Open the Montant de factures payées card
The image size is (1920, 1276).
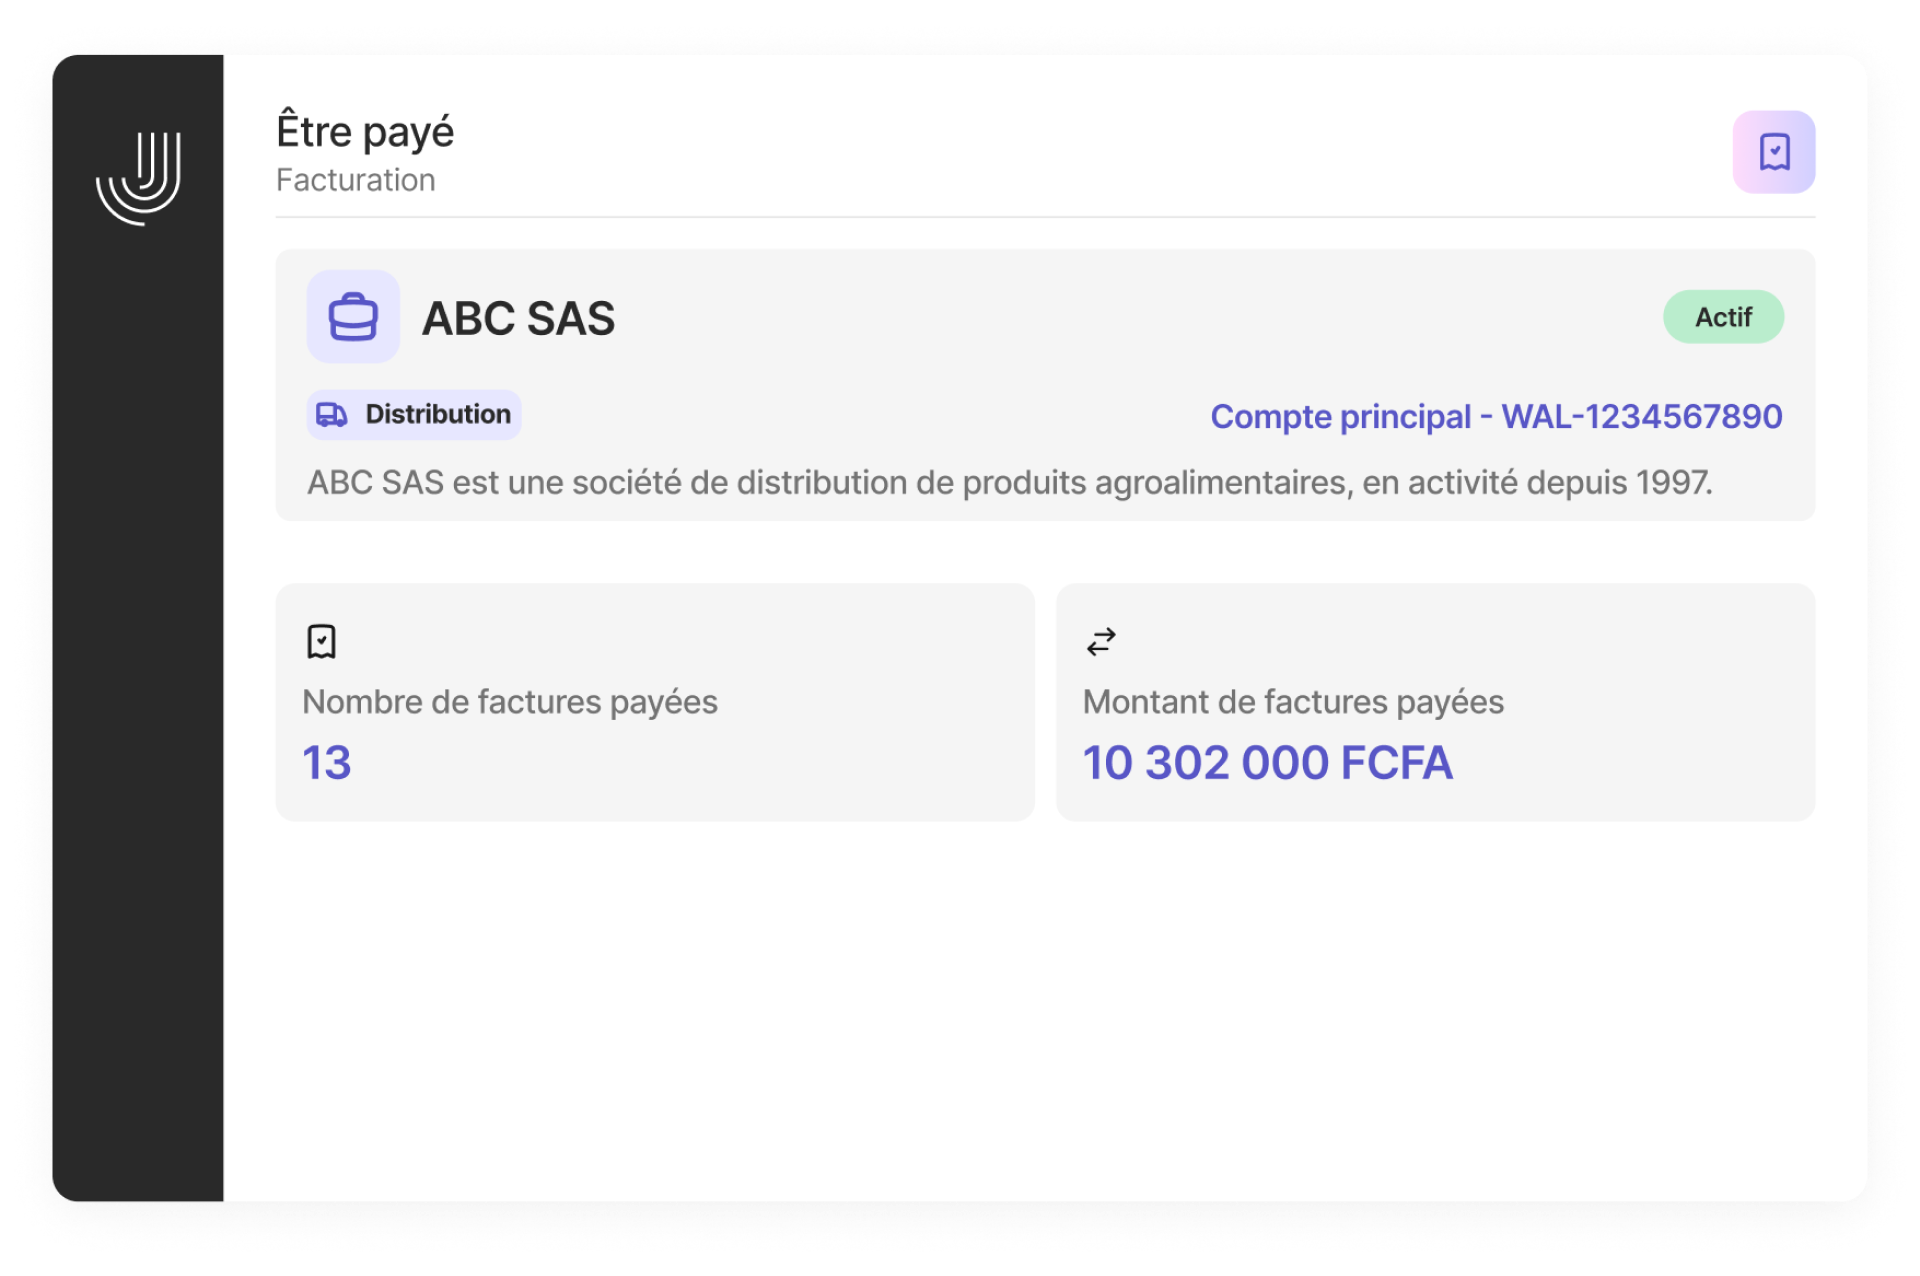tap(1435, 702)
